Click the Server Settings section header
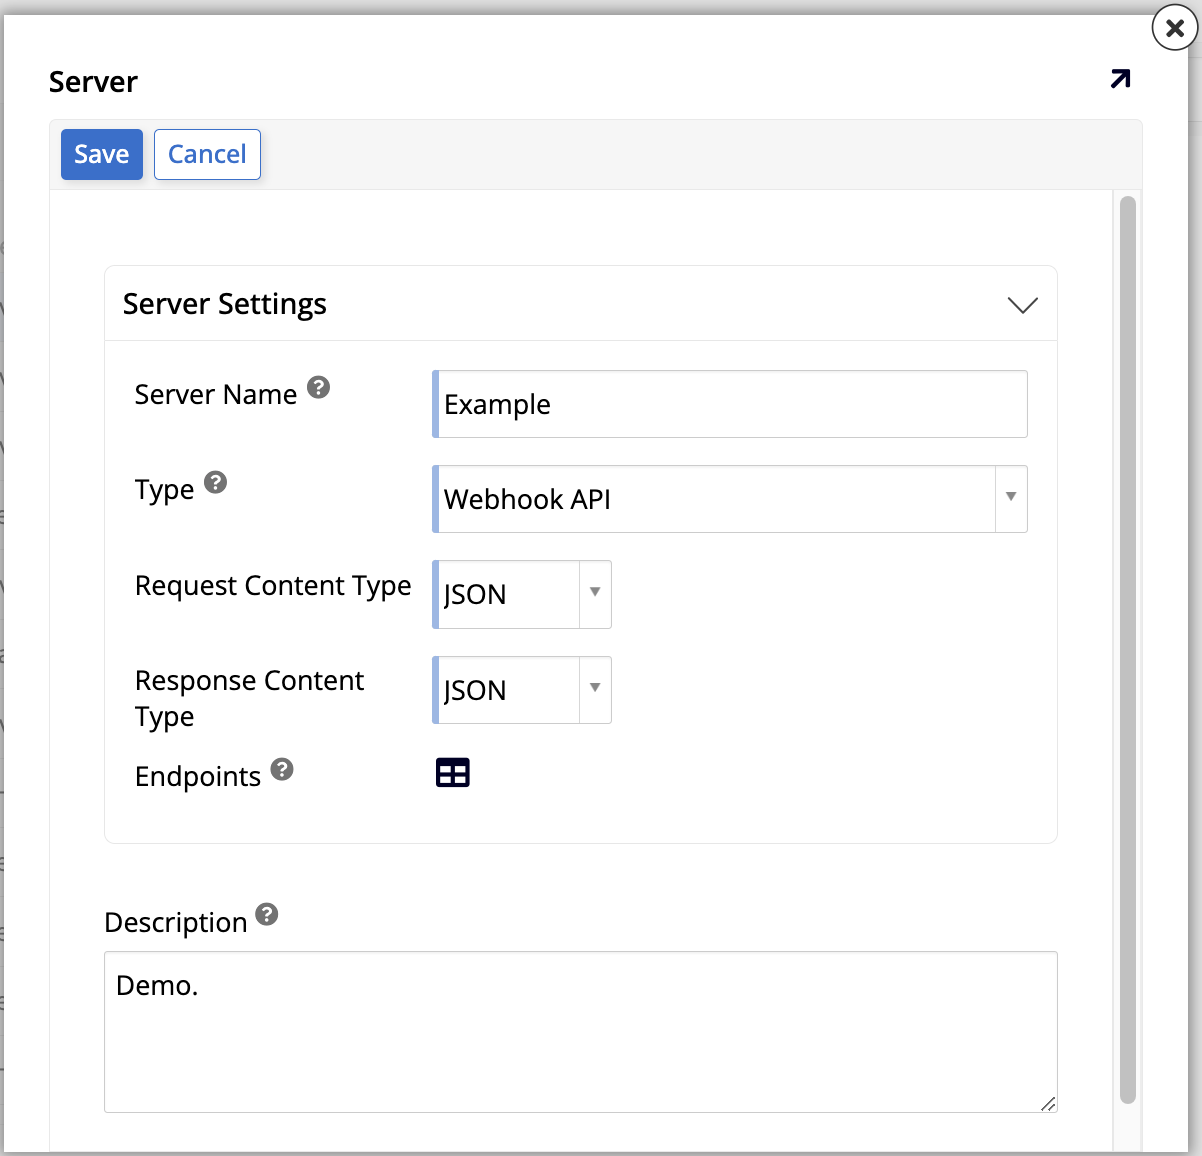Screen dimensions: 1202x1156 (x=225, y=304)
